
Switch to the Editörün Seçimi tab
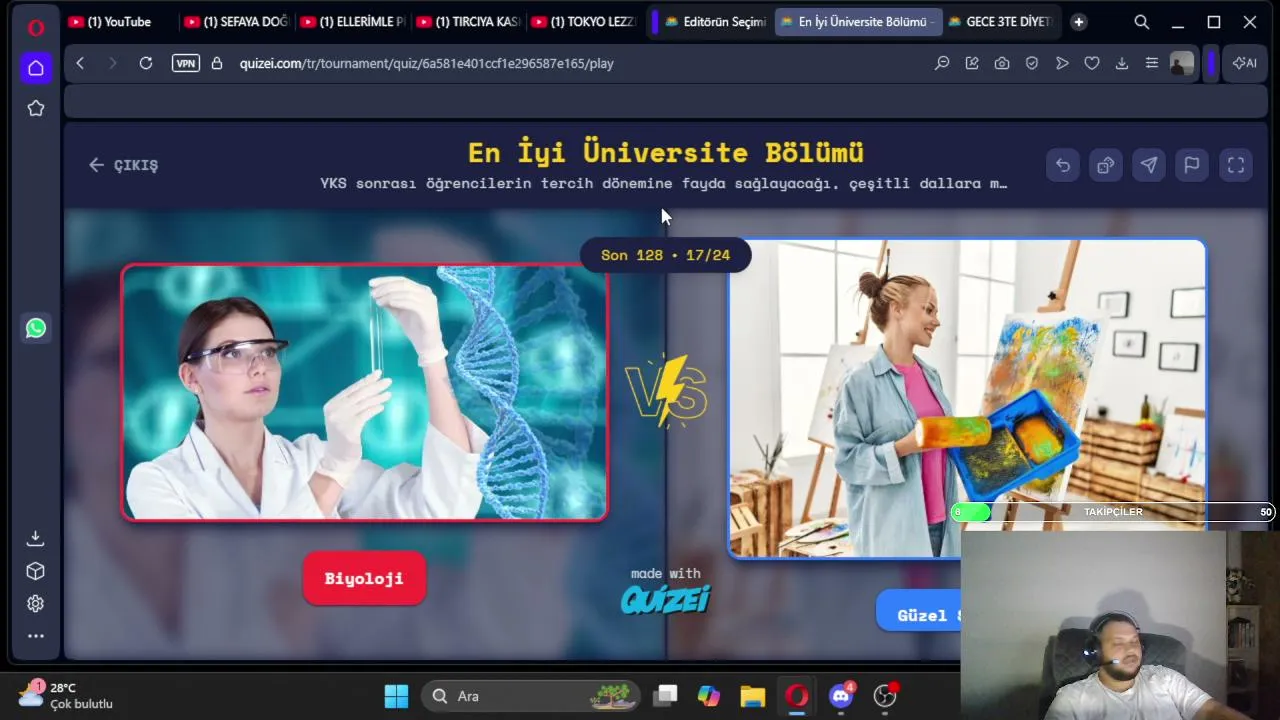715,22
